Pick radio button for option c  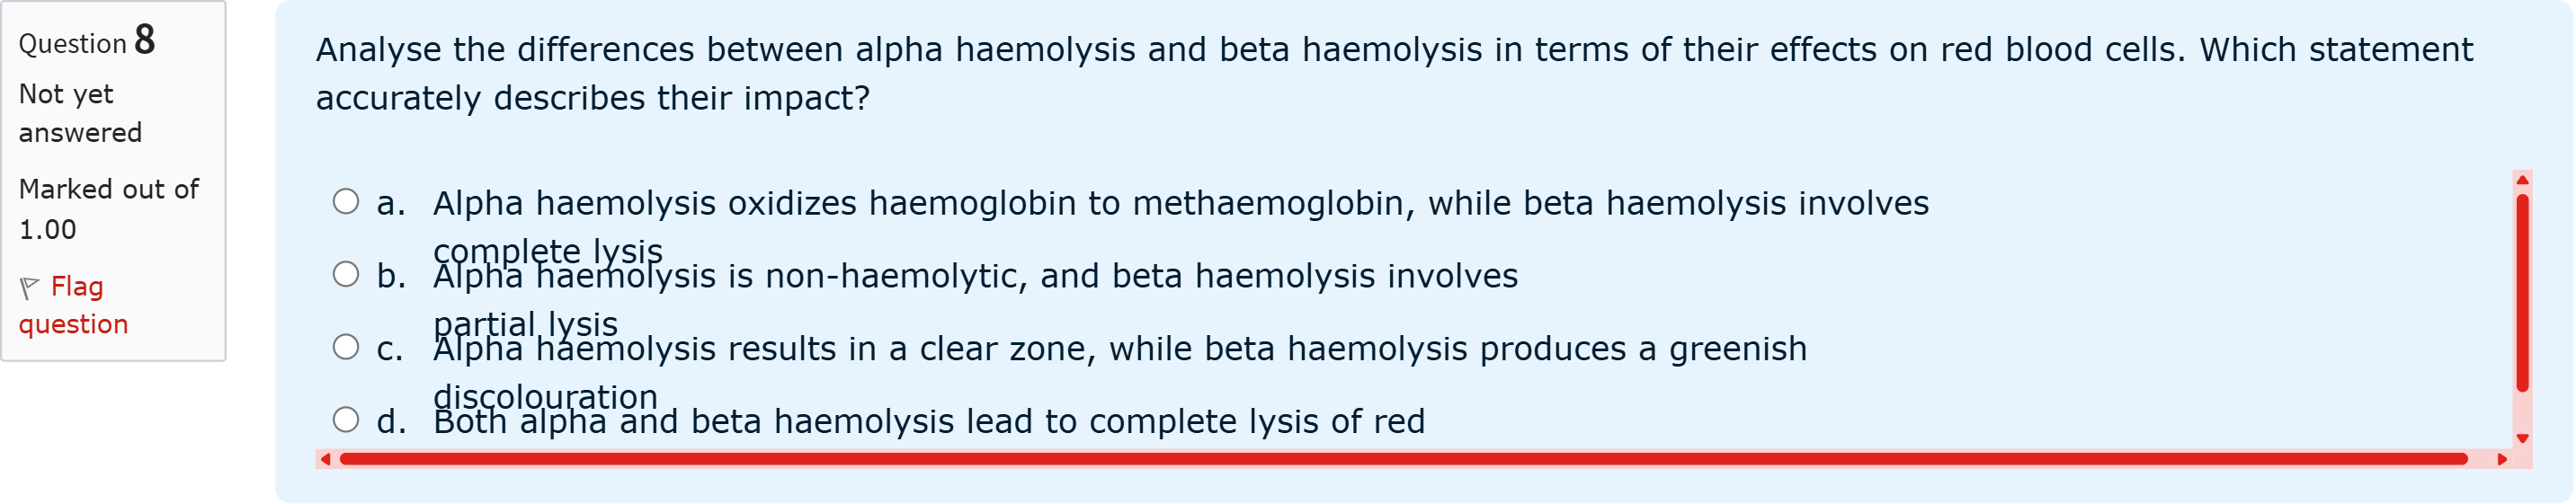pyautogui.click(x=346, y=348)
